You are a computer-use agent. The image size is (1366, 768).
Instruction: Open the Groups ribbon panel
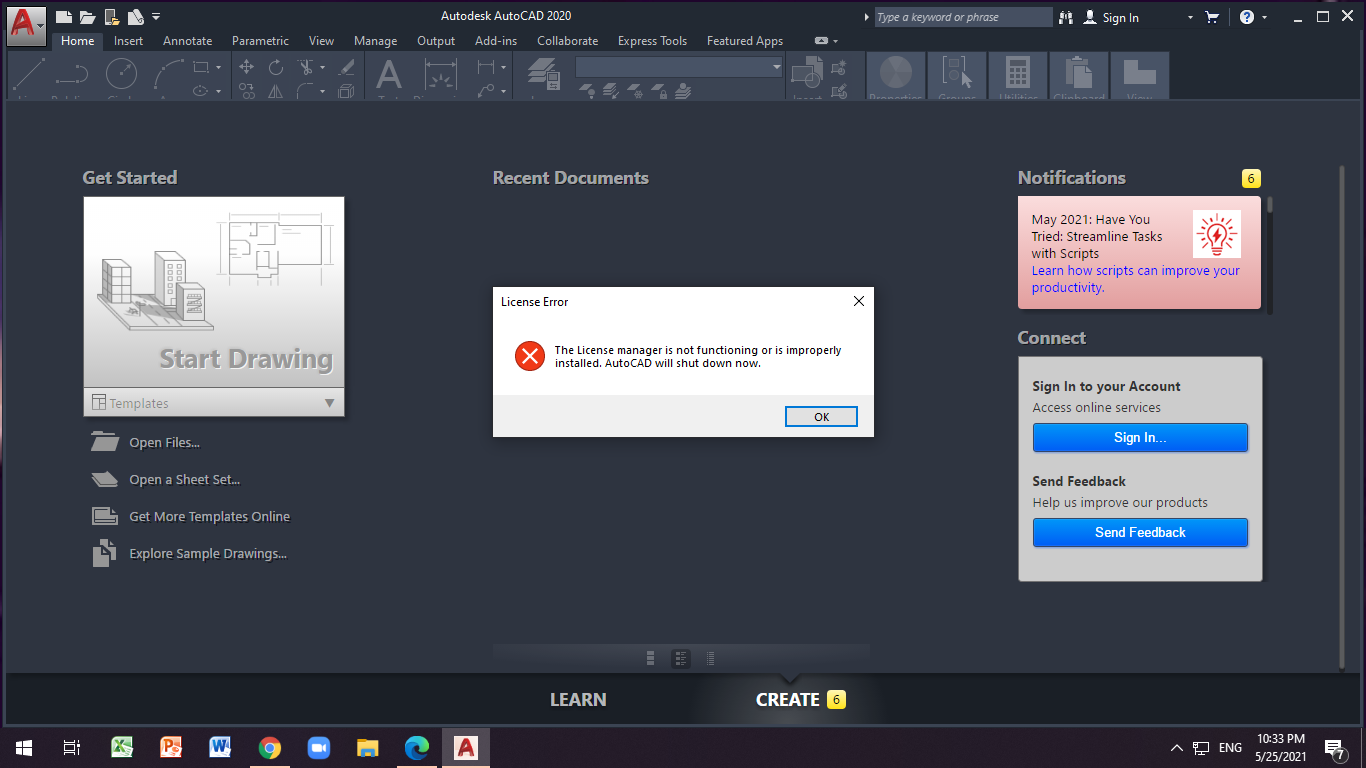(x=956, y=76)
